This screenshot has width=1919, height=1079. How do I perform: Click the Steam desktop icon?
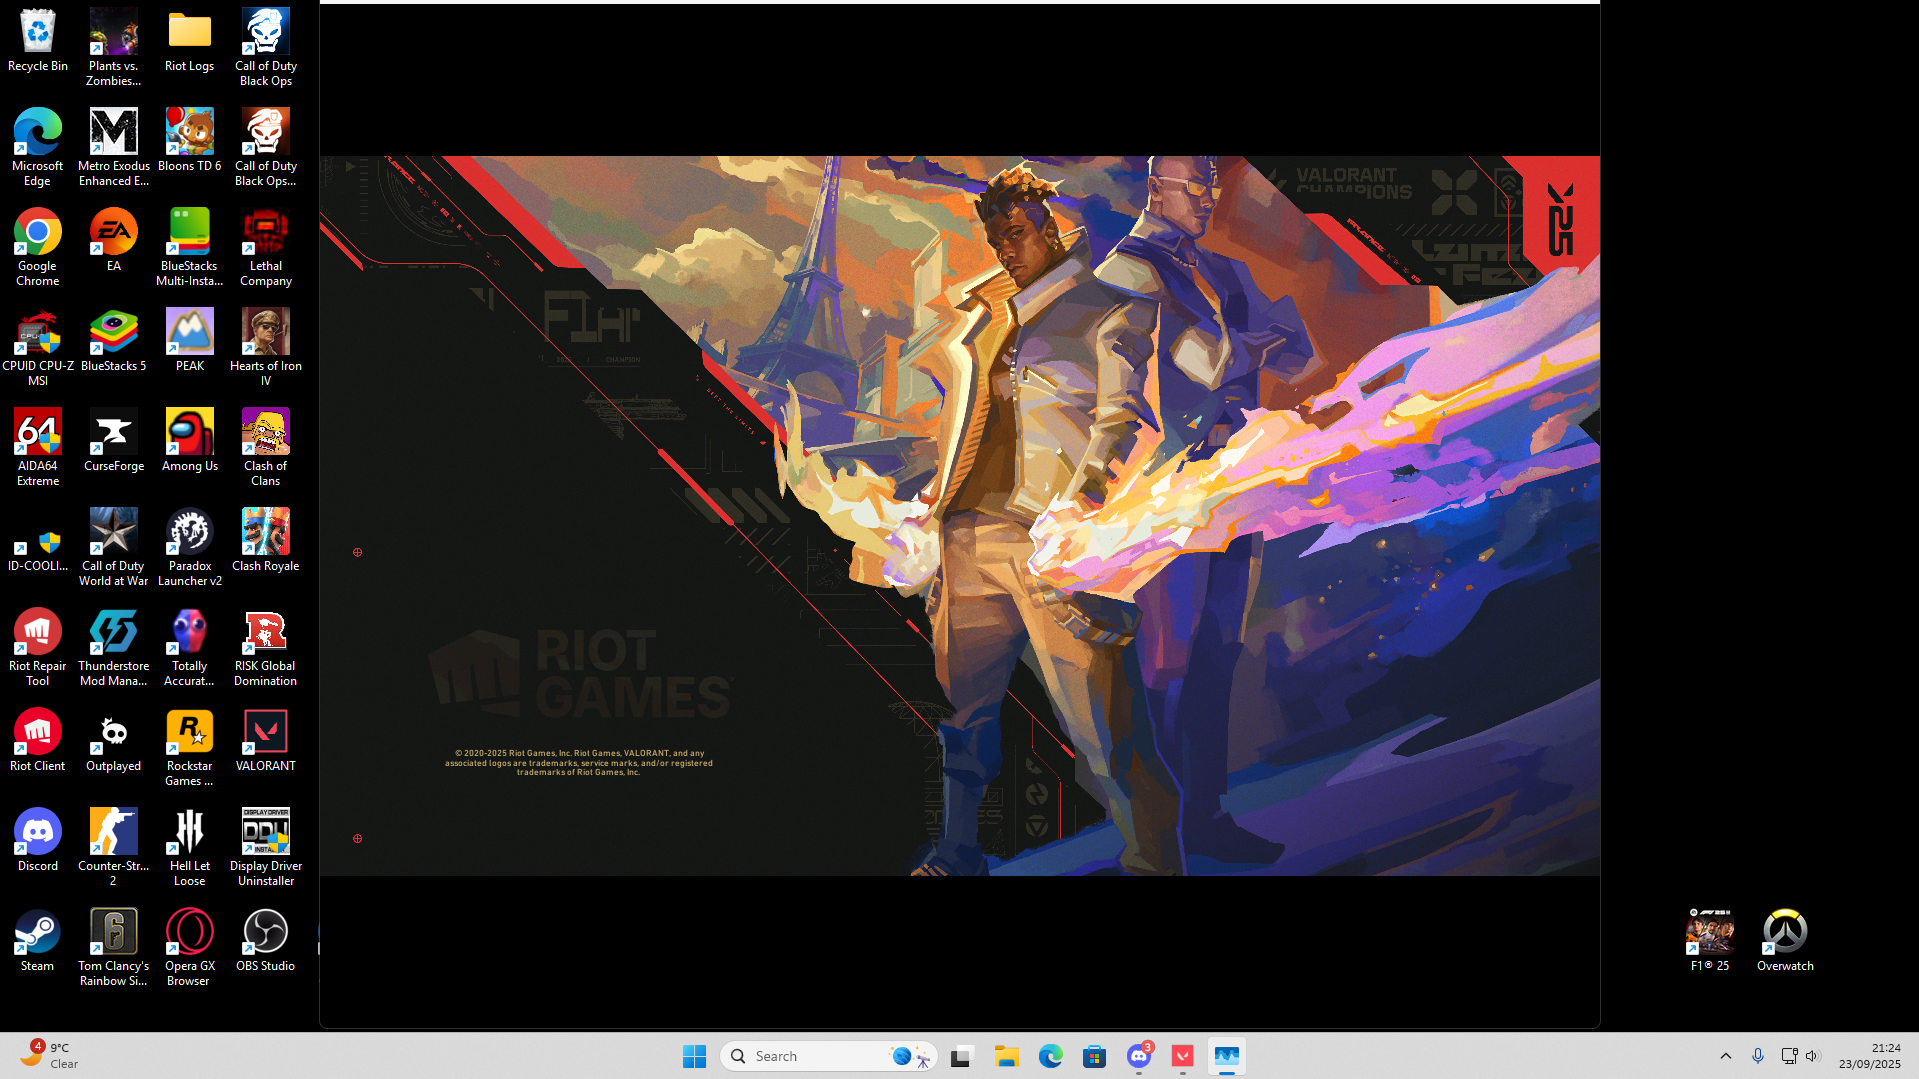coord(38,941)
